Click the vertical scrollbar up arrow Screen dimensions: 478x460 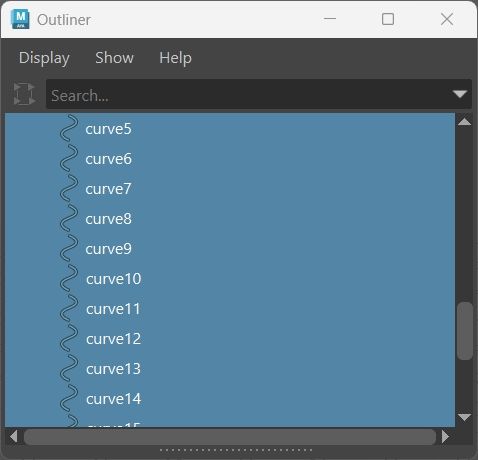pos(464,122)
